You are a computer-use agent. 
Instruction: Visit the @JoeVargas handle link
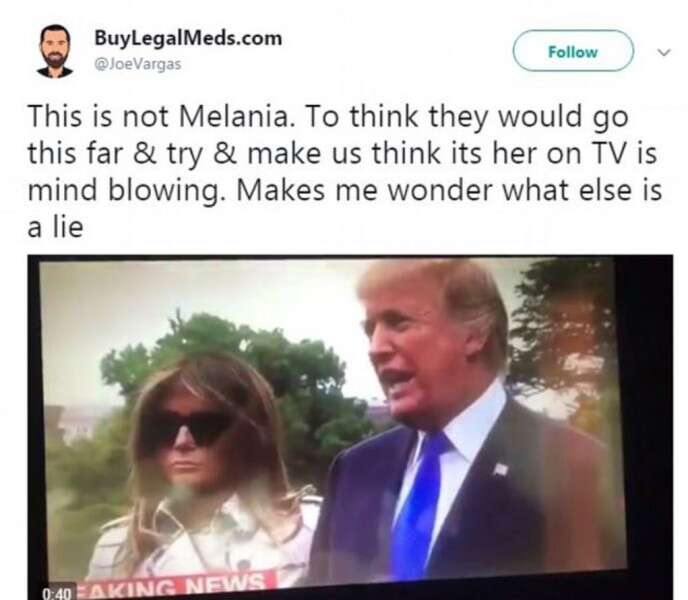pos(138,64)
